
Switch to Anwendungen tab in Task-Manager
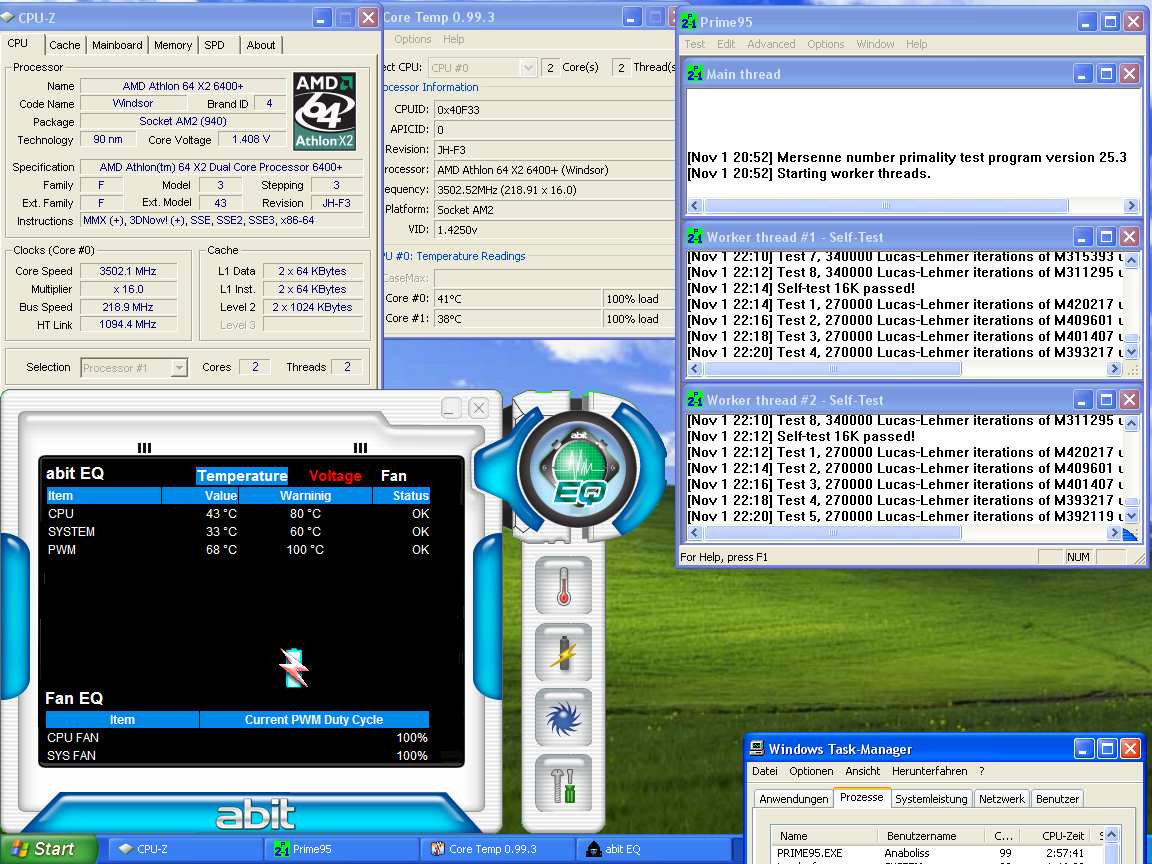[793, 799]
